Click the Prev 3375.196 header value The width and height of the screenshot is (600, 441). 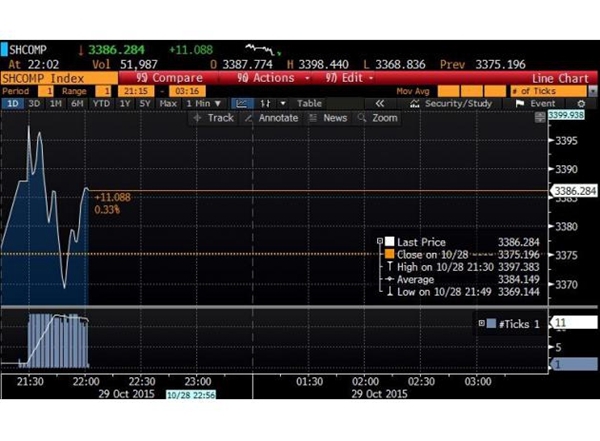(483, 64)
